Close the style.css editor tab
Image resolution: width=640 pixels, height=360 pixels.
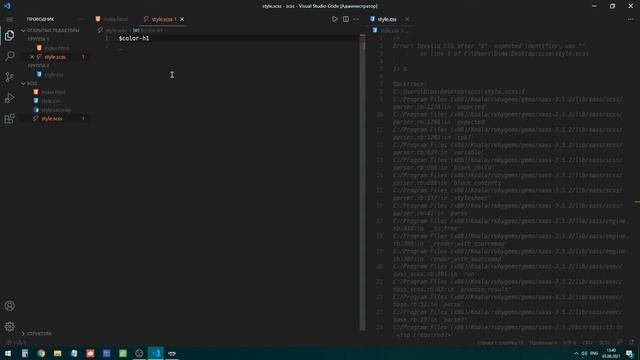(407, 19)
